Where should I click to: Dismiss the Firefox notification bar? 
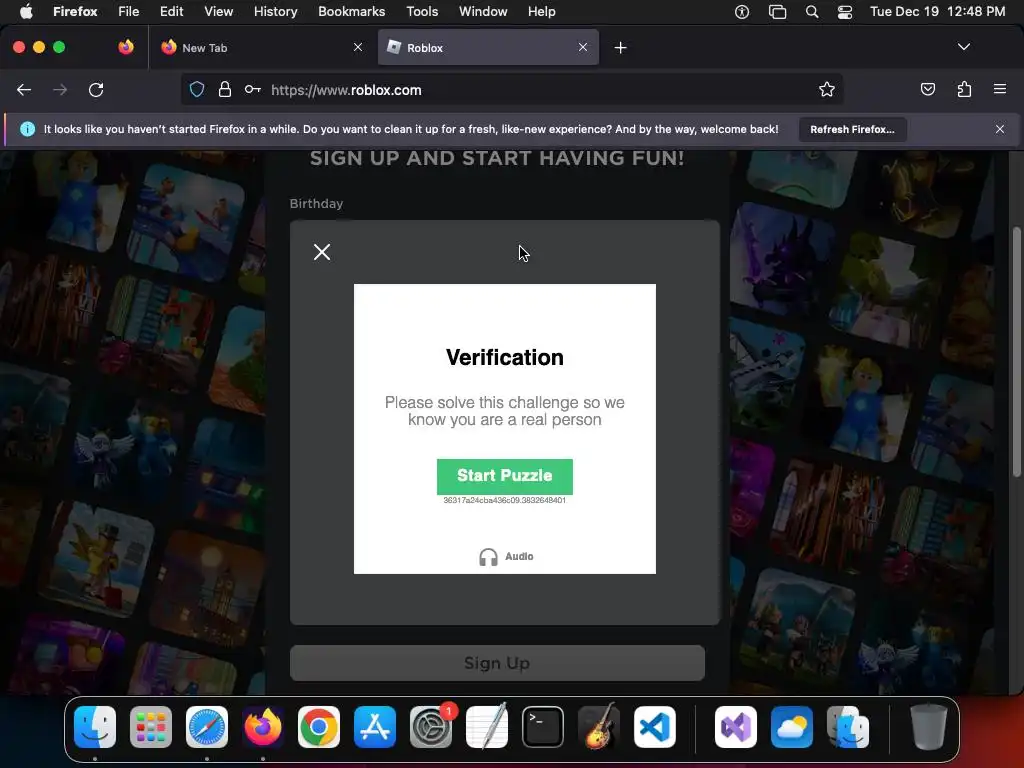tap(1000, 129)
